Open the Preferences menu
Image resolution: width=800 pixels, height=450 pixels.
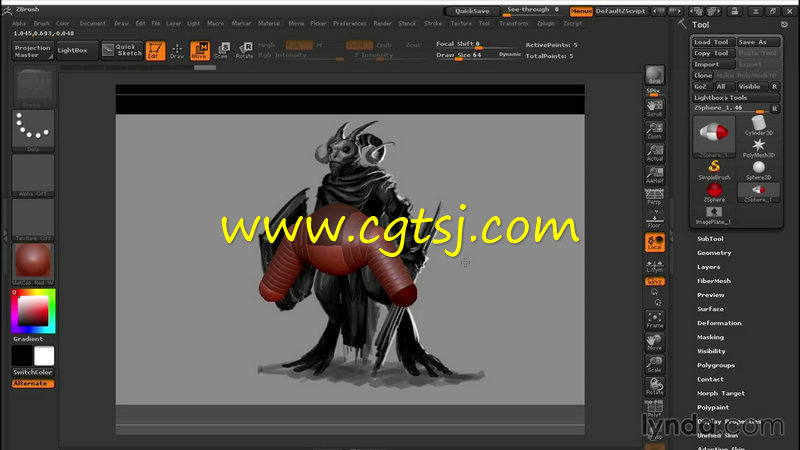[349, 23]
